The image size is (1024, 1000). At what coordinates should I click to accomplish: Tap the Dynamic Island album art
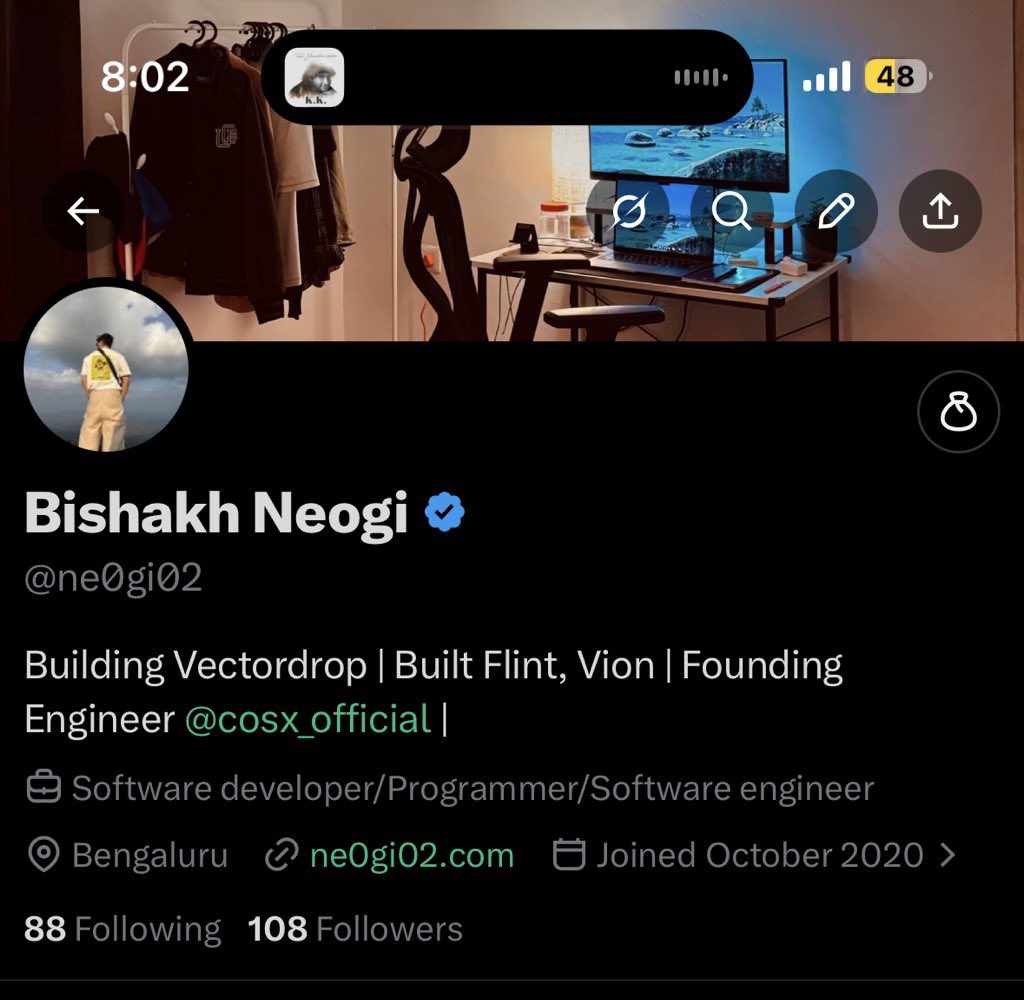pos(314,77)
